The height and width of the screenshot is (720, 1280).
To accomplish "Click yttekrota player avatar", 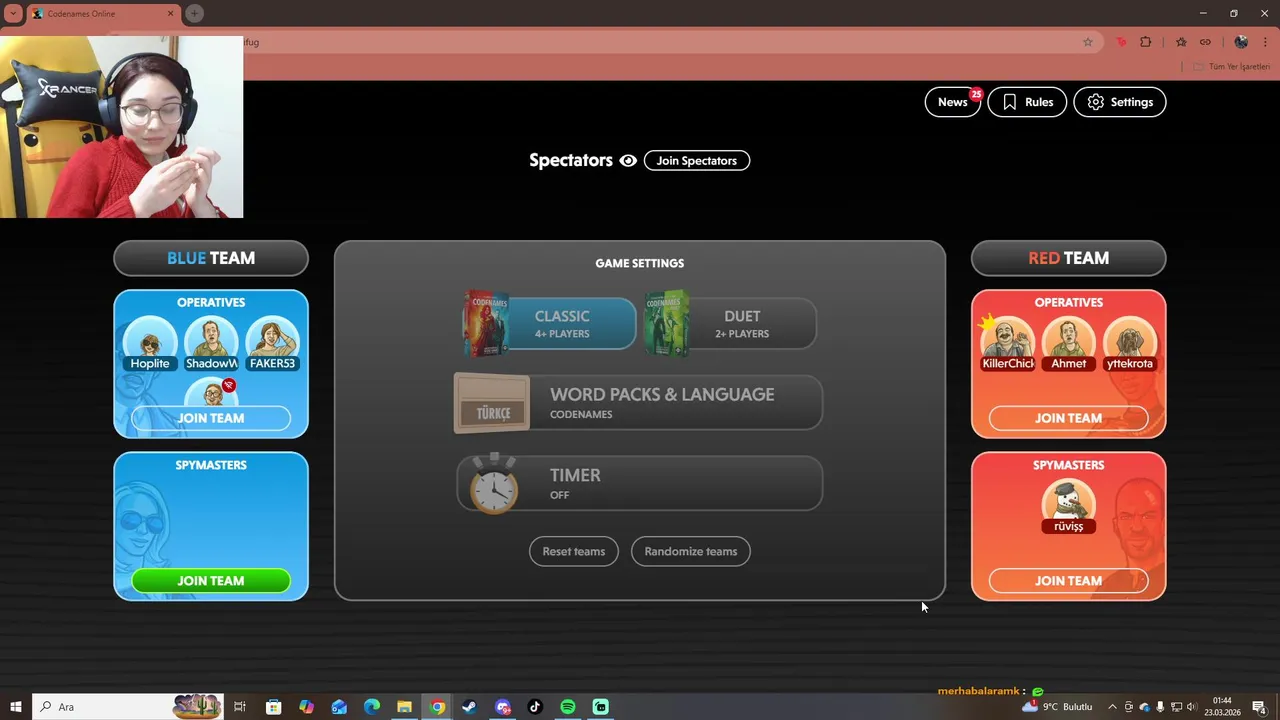I will click(x=1130, y=343).
